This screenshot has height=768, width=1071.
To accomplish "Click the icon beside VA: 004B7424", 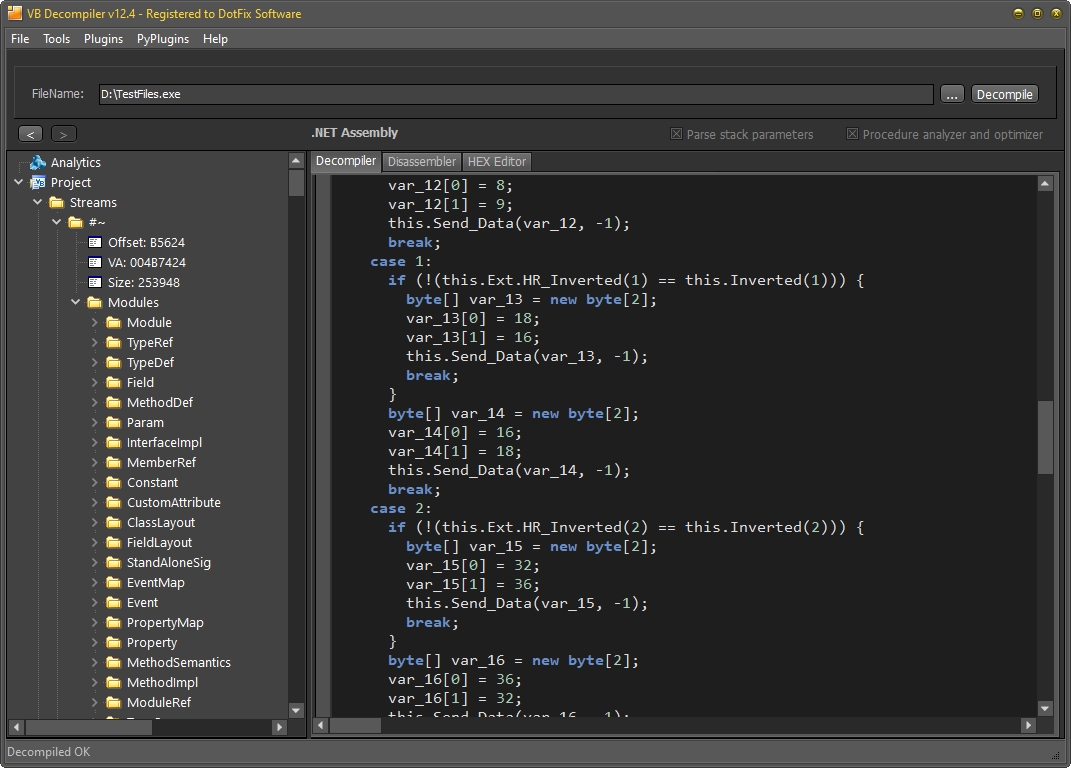I will (95, 262).
